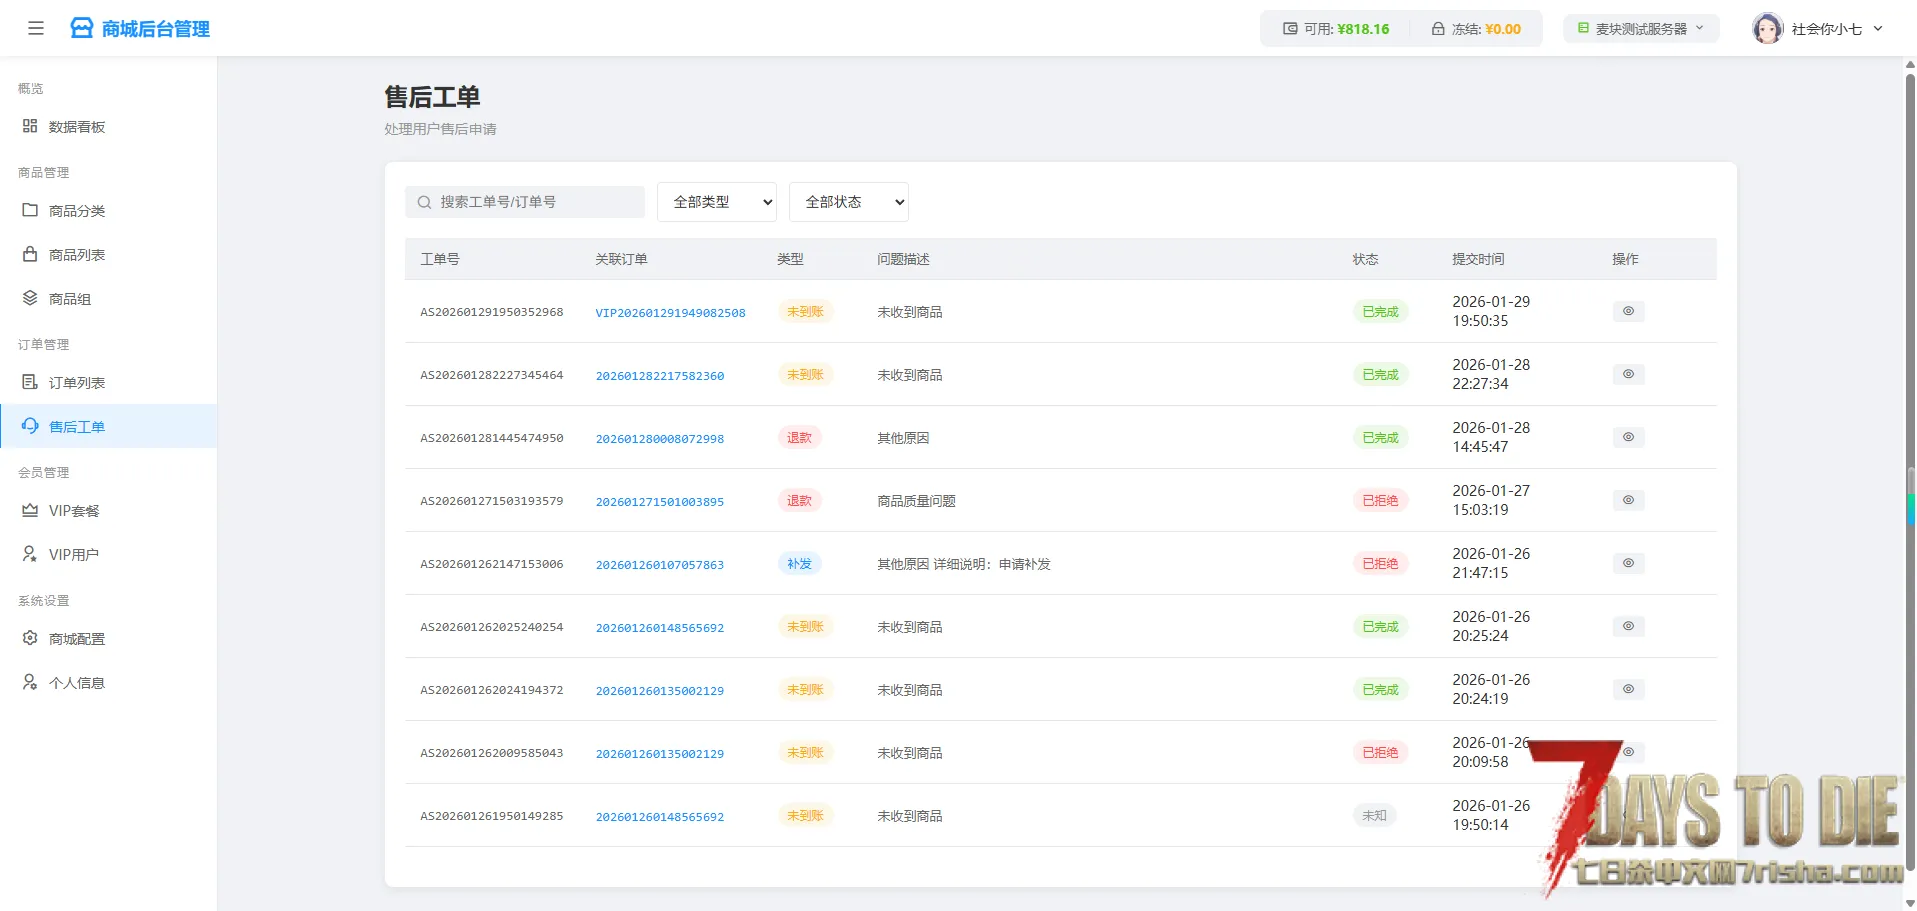Screen dimensions: 1917x911
Task: Open 数据看板 from the sidebar
Action: pyautogui.click(x=77, y=127)
